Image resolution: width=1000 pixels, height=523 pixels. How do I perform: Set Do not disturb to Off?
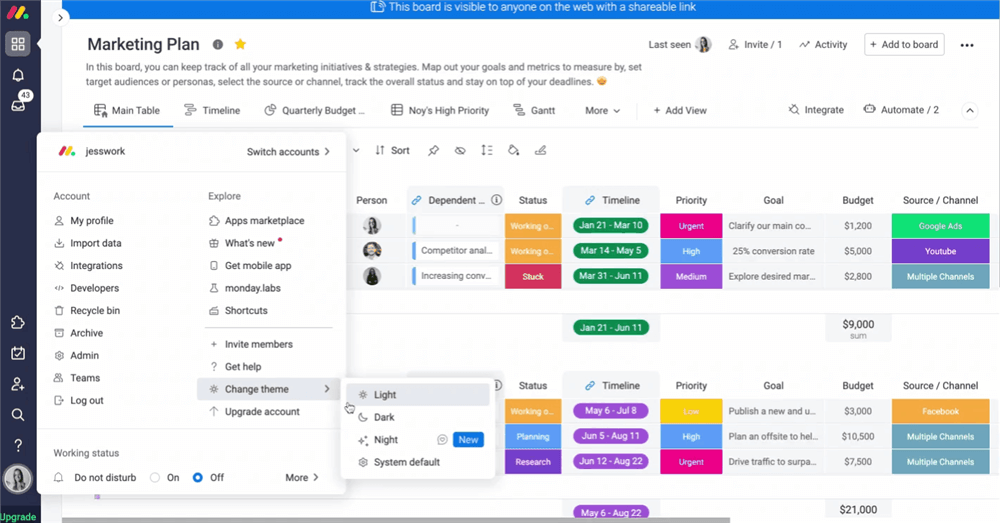click(198, 477)
